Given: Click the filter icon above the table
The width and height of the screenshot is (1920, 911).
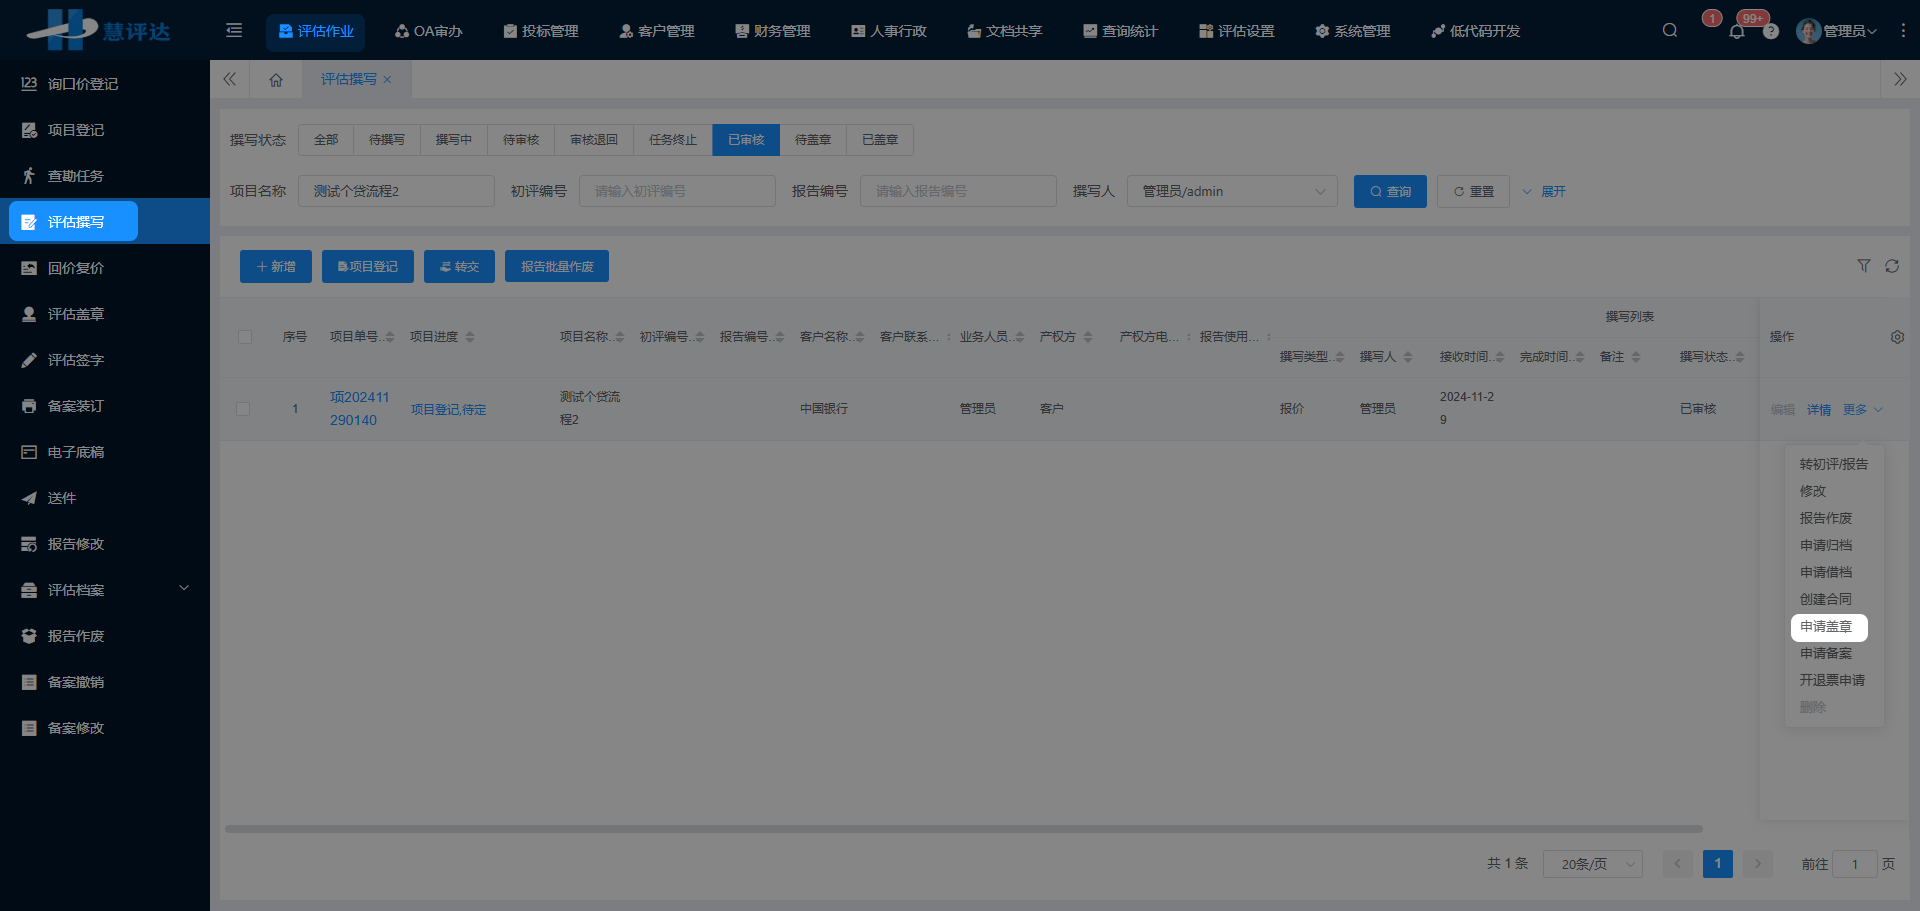Looking at the screenshot, I should [1863, 266].
